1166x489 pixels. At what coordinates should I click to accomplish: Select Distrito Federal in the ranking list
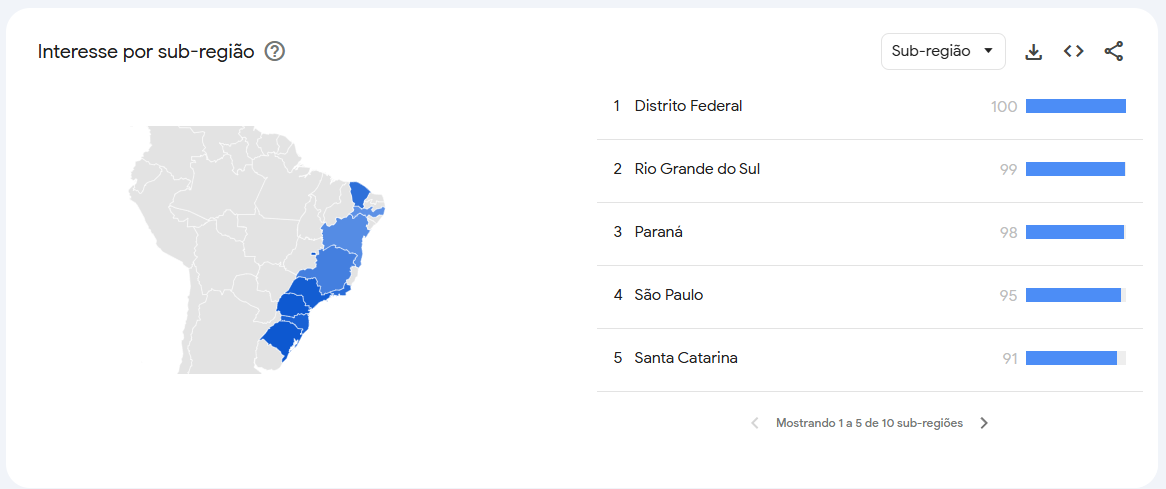pos(688,106)
